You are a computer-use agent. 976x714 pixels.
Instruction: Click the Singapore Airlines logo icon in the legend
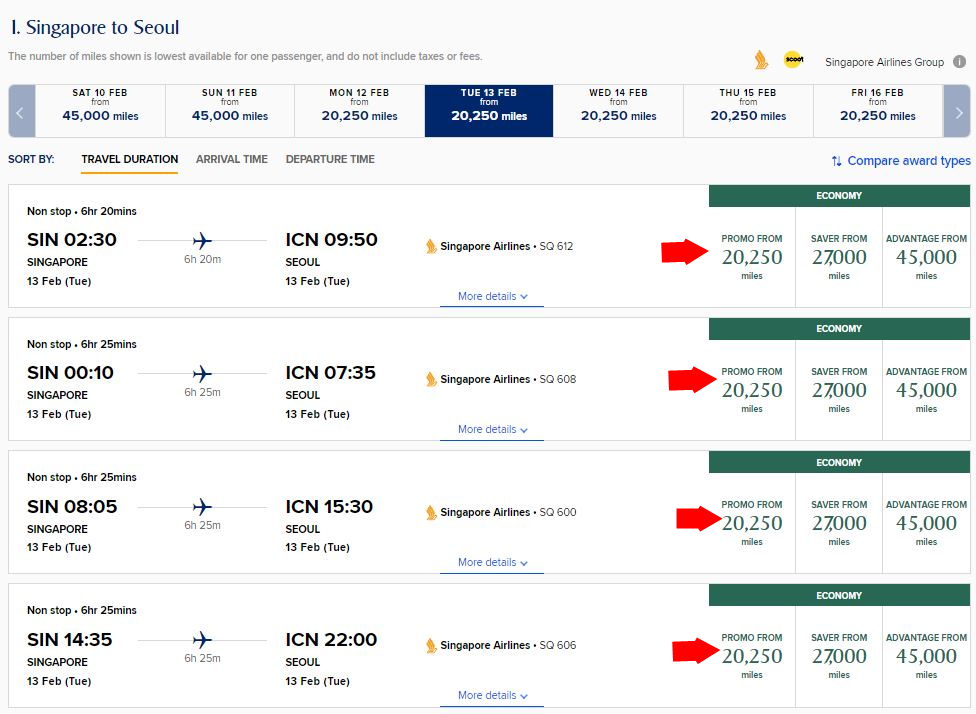[762, 60]
